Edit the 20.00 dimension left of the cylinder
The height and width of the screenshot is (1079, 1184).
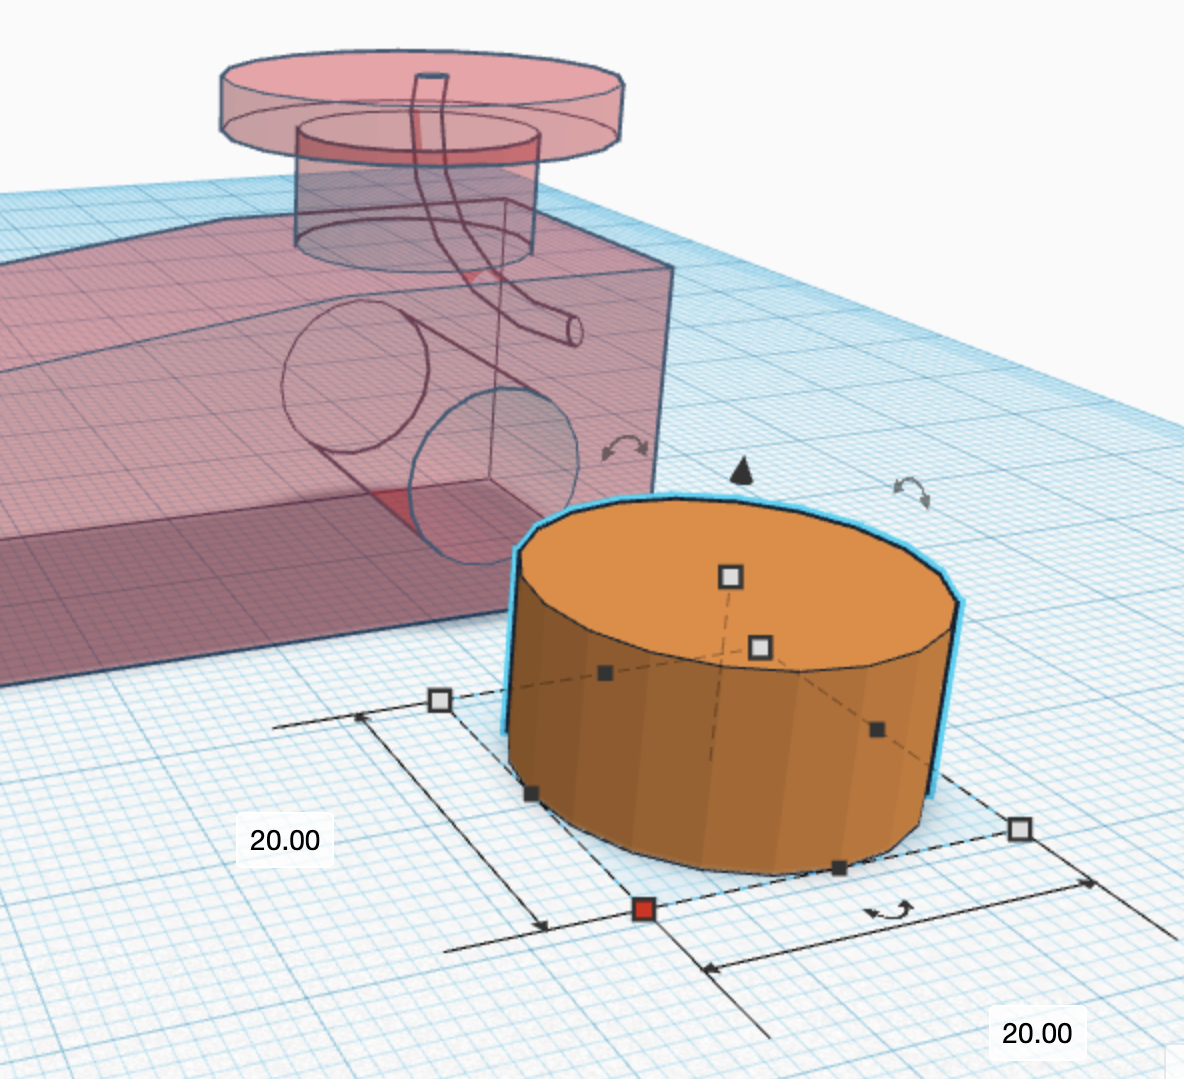285,840
